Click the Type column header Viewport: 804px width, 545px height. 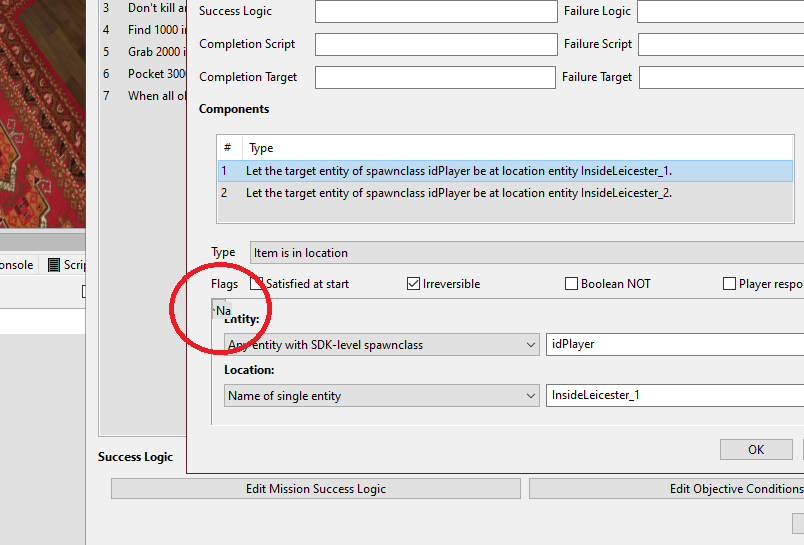pos(261,148)
